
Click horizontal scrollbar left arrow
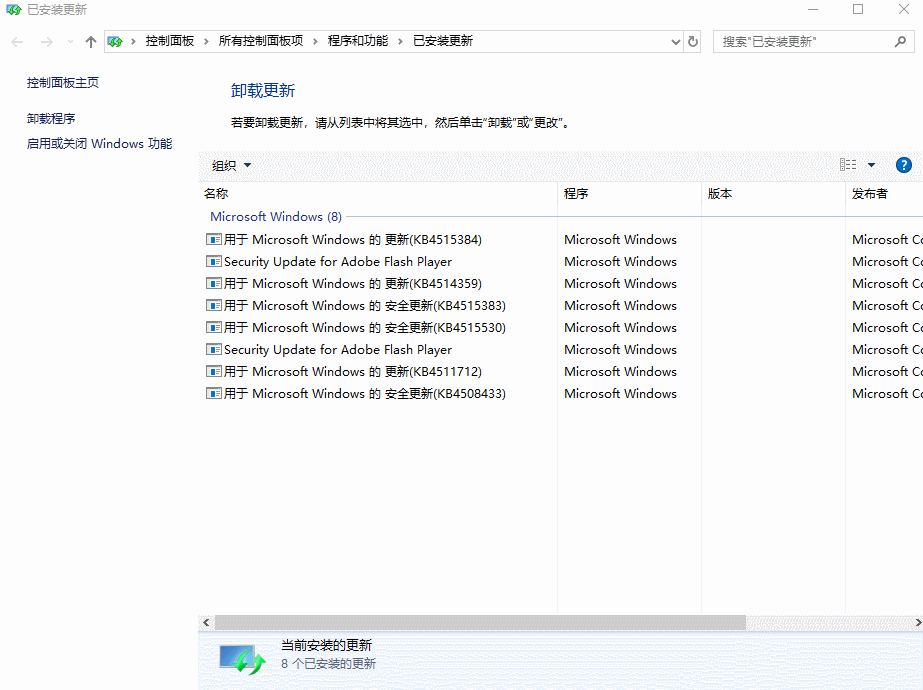[206, 622]
